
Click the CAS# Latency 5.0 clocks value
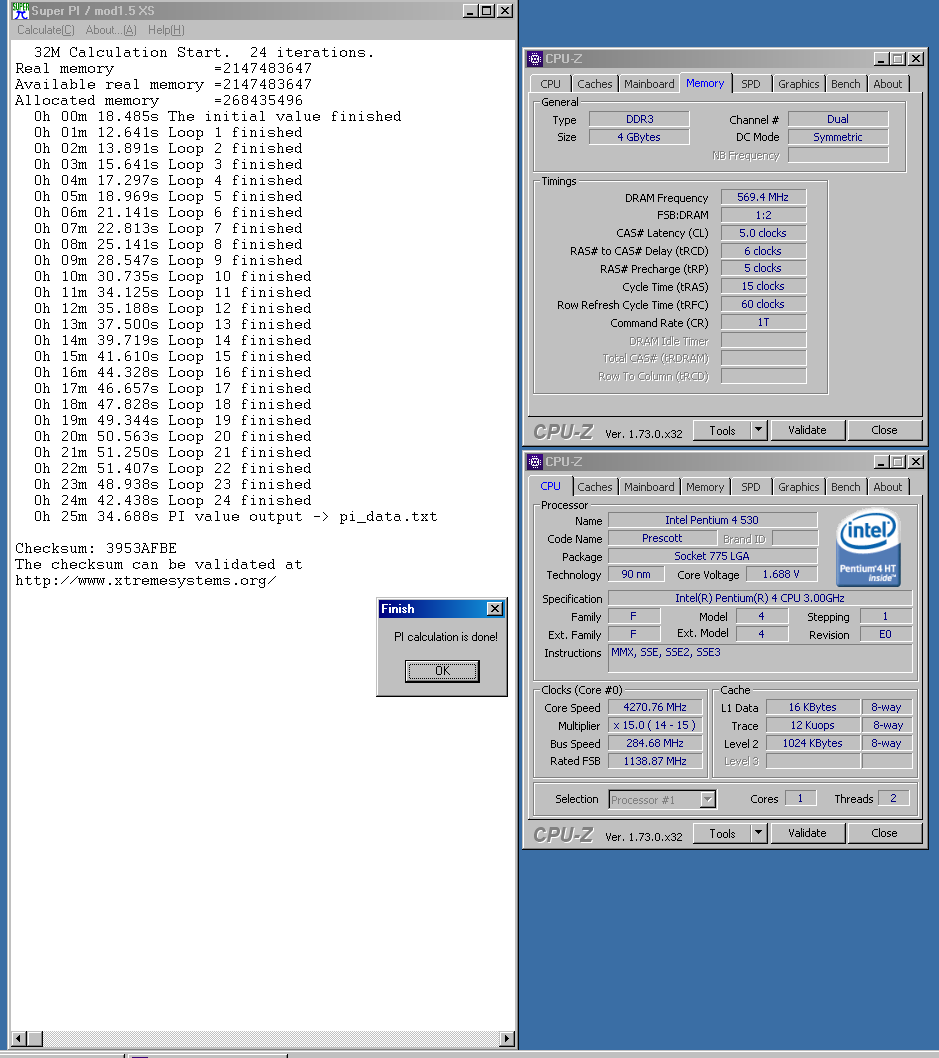pyautogui.click(x=763, y=233)
